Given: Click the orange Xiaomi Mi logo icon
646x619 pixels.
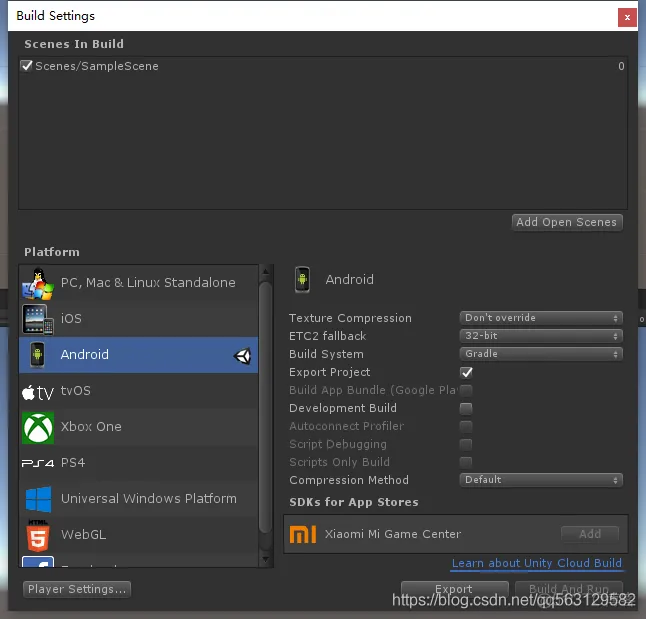Looking at the screenshot, I should click(303, 535).
